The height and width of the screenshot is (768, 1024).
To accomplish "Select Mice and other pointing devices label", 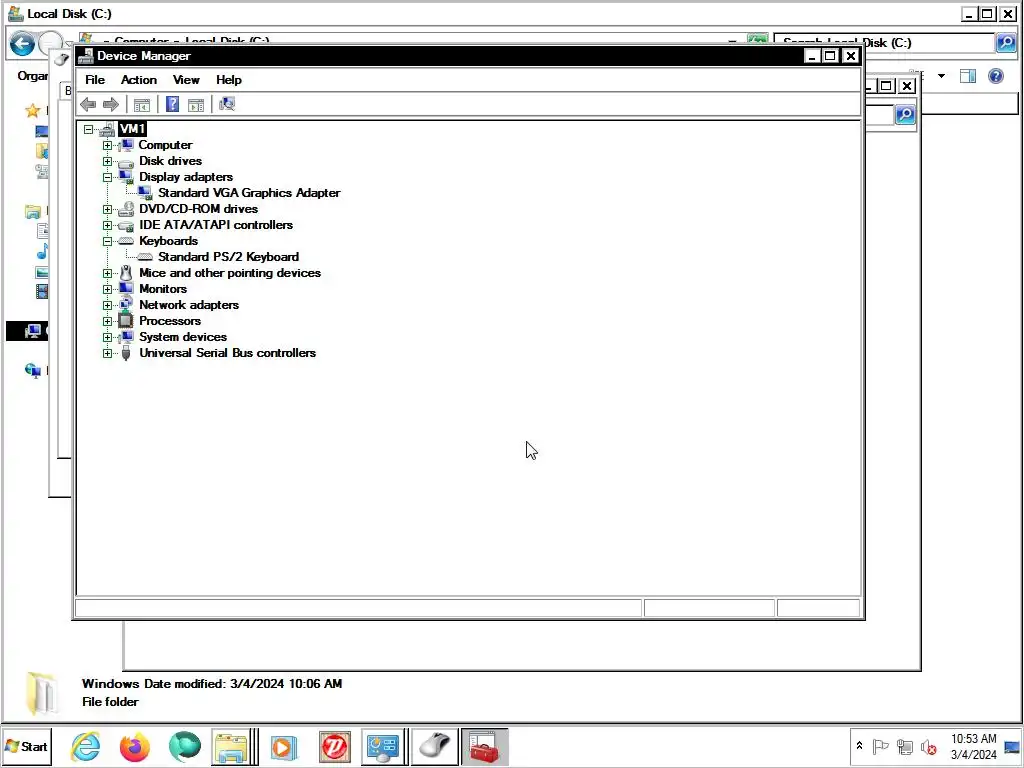I will pyautogui.click(x=230, y=273).
